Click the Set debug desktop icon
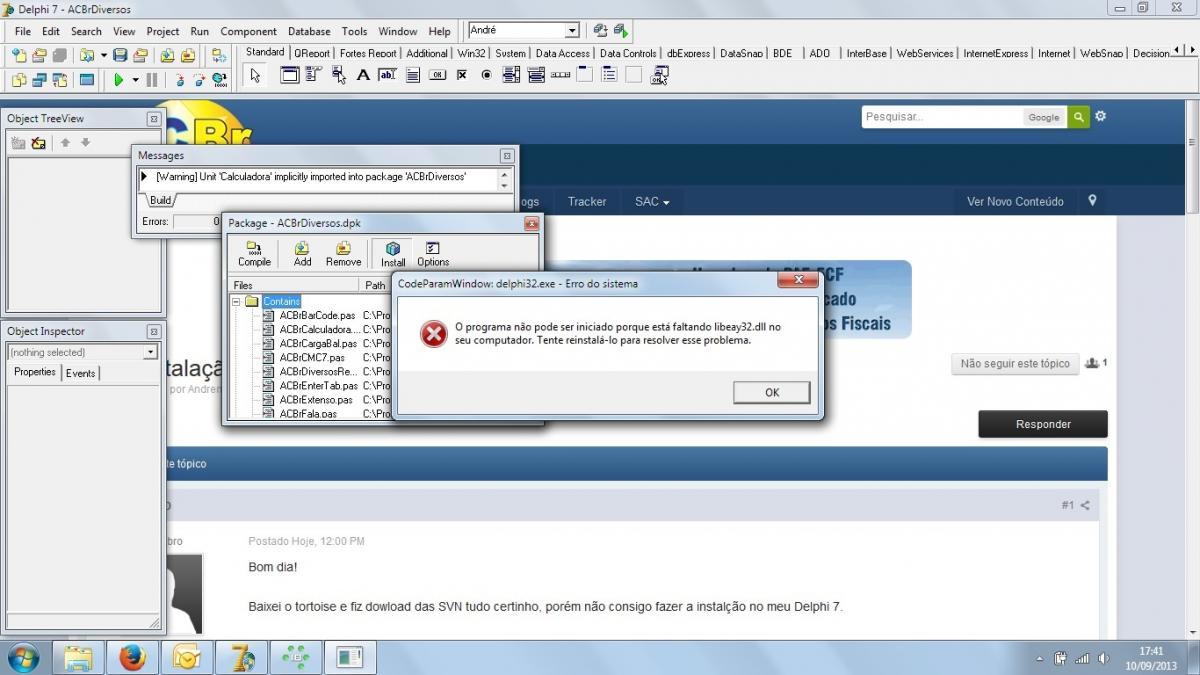The image size is (1200, 675). point(621,31)
